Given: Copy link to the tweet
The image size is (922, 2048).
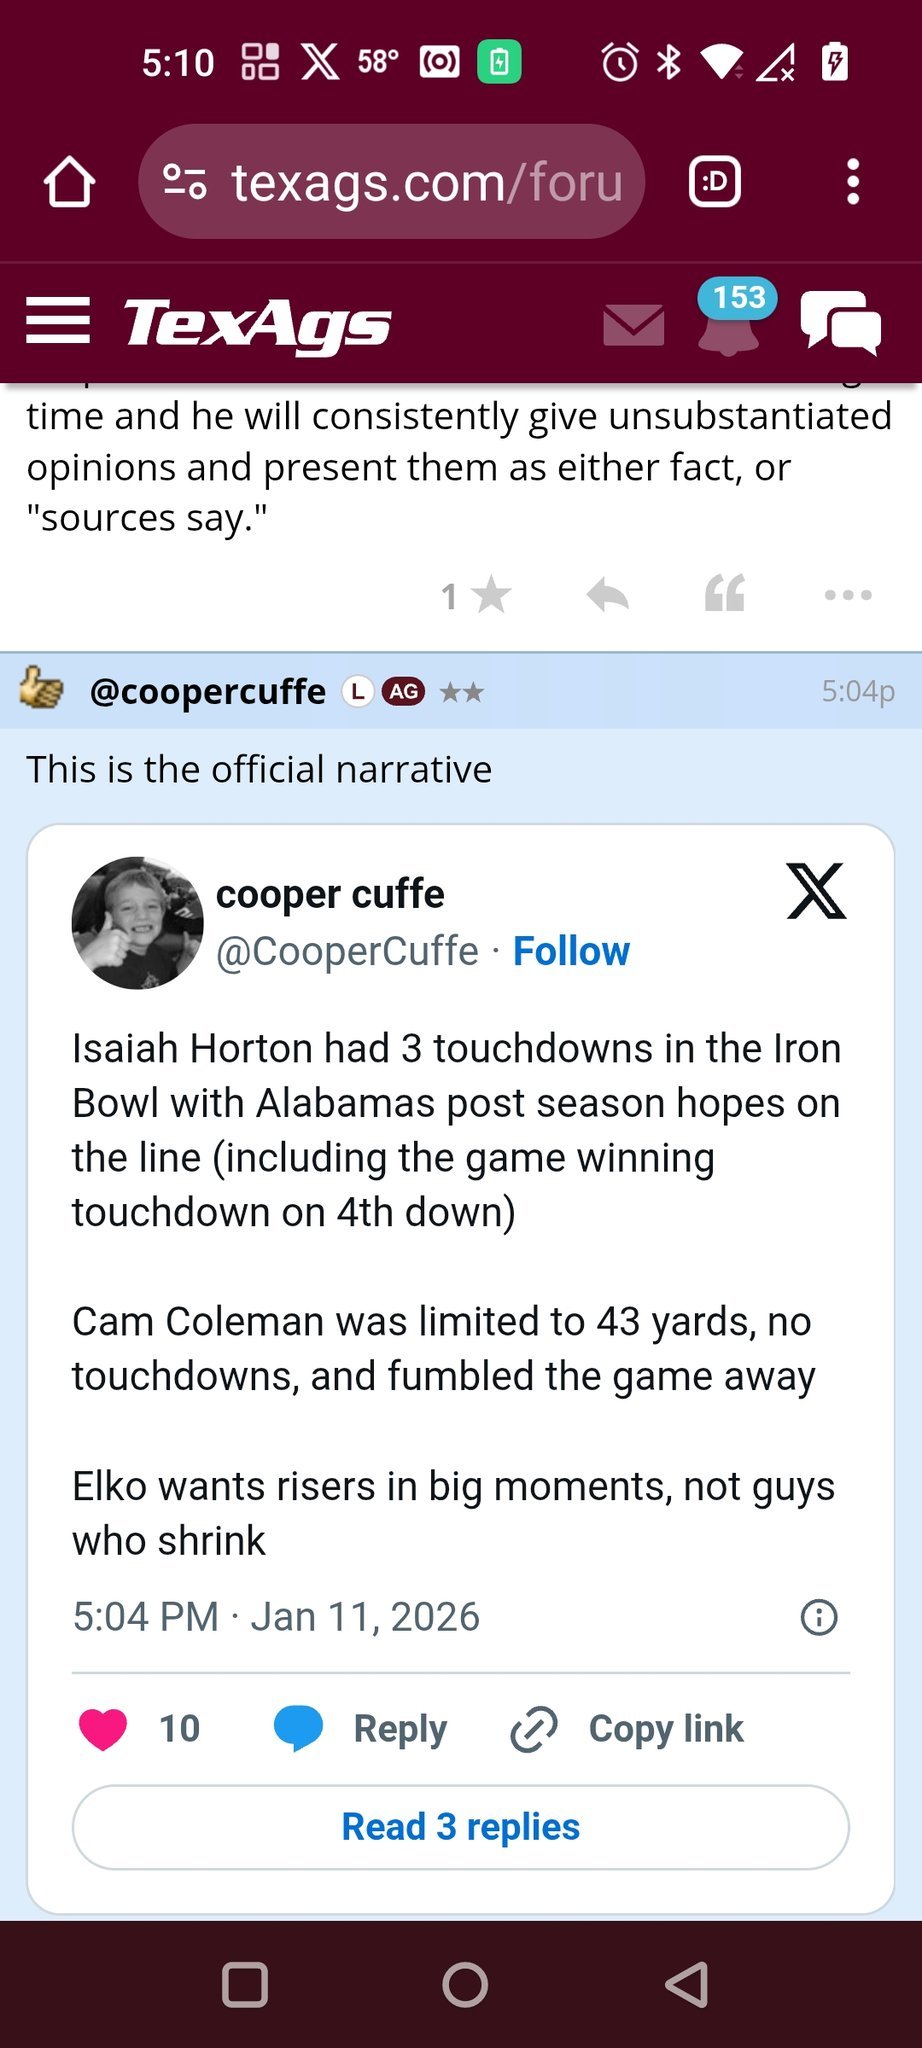Looking at the screenshot, I should (628, 1729).
